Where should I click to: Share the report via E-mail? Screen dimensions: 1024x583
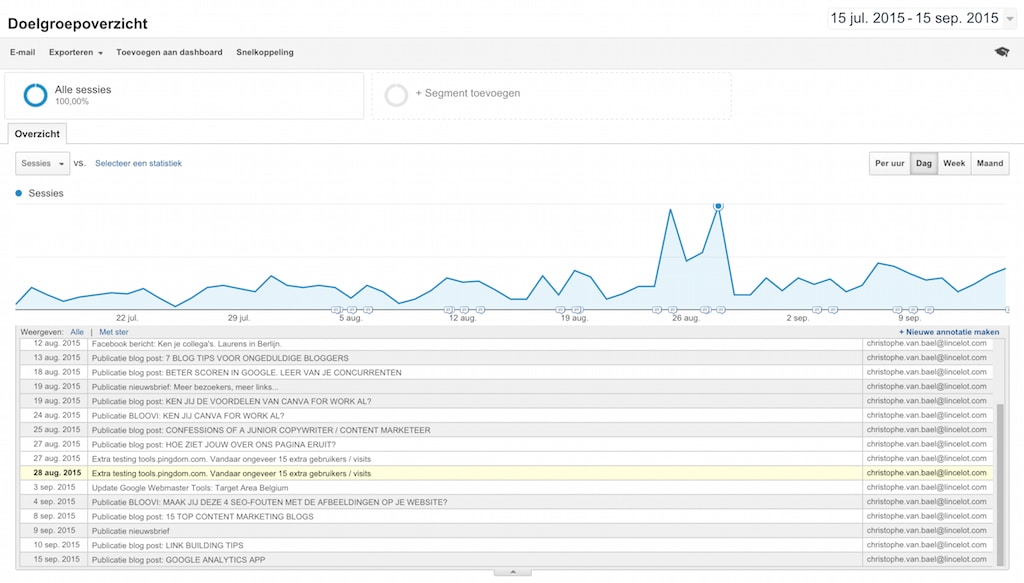point(22,52)
